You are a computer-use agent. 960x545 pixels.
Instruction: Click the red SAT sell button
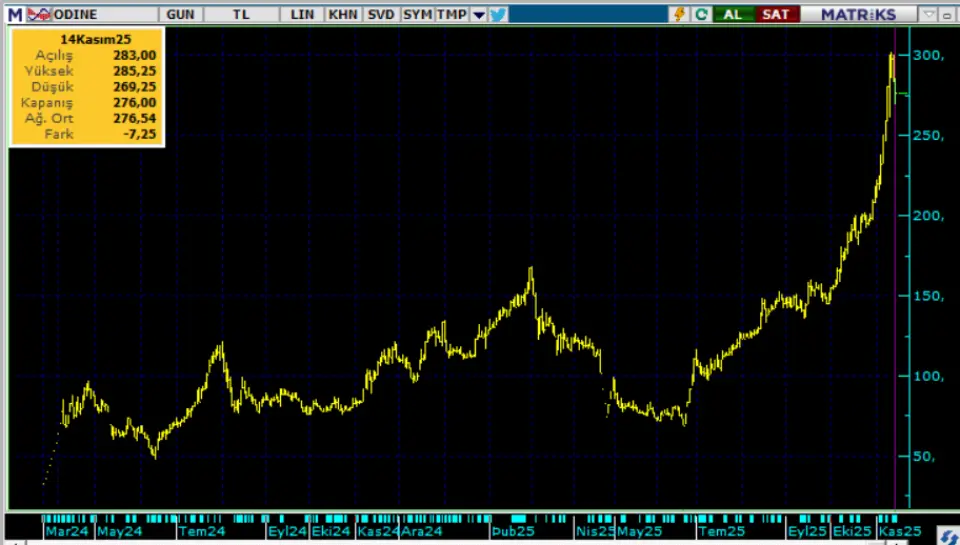click(775, 14)
